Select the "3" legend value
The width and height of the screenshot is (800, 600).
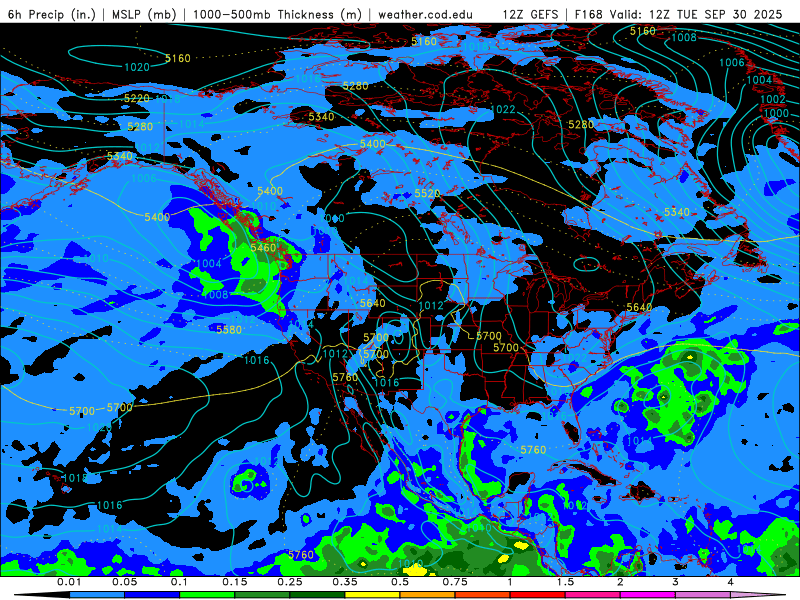[x=676, y=582]
